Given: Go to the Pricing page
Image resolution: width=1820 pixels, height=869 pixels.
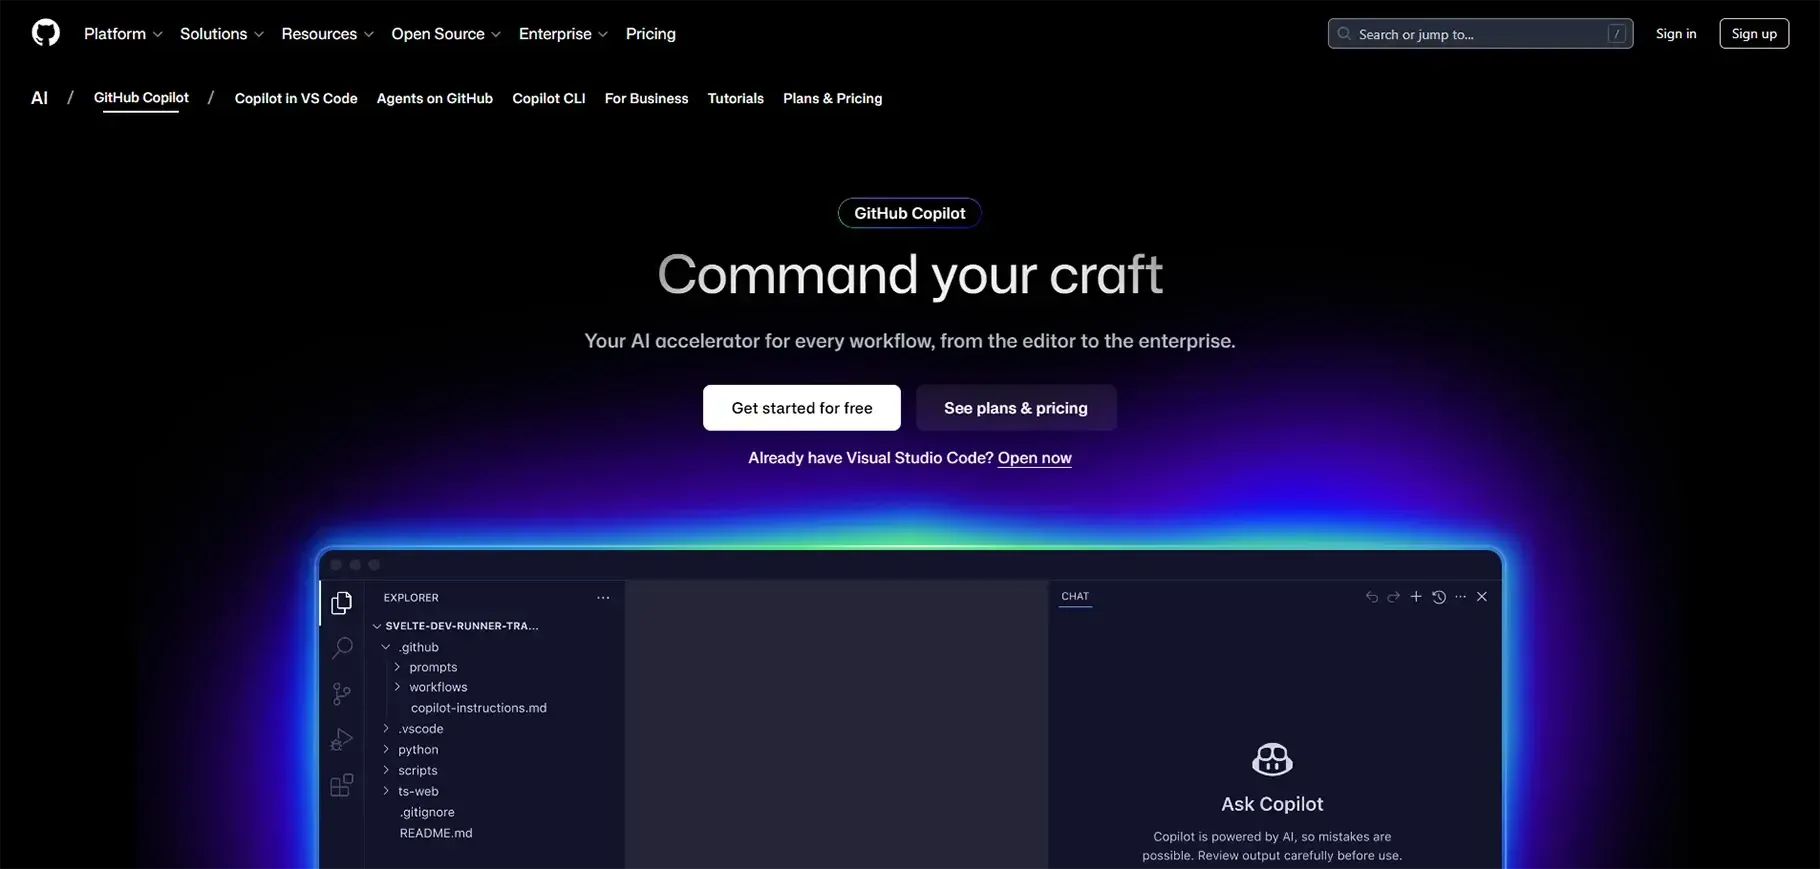Looking at the screenshot, I should coord(651,34).
